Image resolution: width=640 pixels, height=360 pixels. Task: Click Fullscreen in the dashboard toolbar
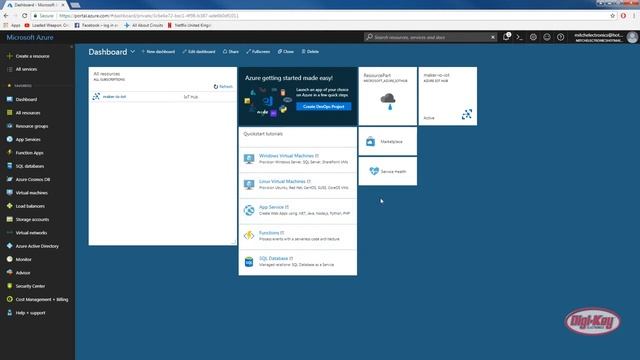[x=258, y=52]
